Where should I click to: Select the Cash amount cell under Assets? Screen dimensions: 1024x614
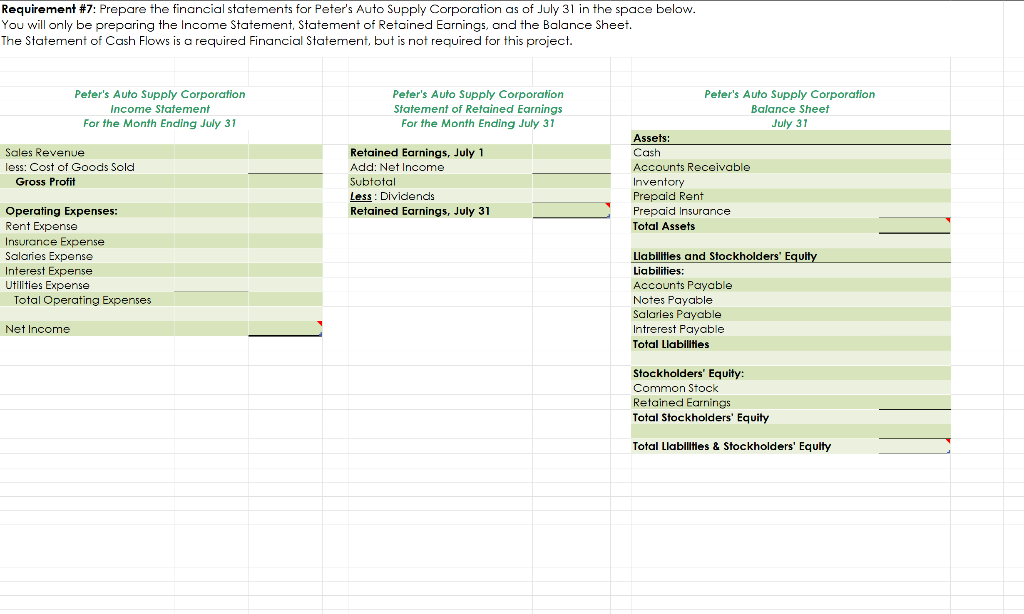tap(914, 152)
